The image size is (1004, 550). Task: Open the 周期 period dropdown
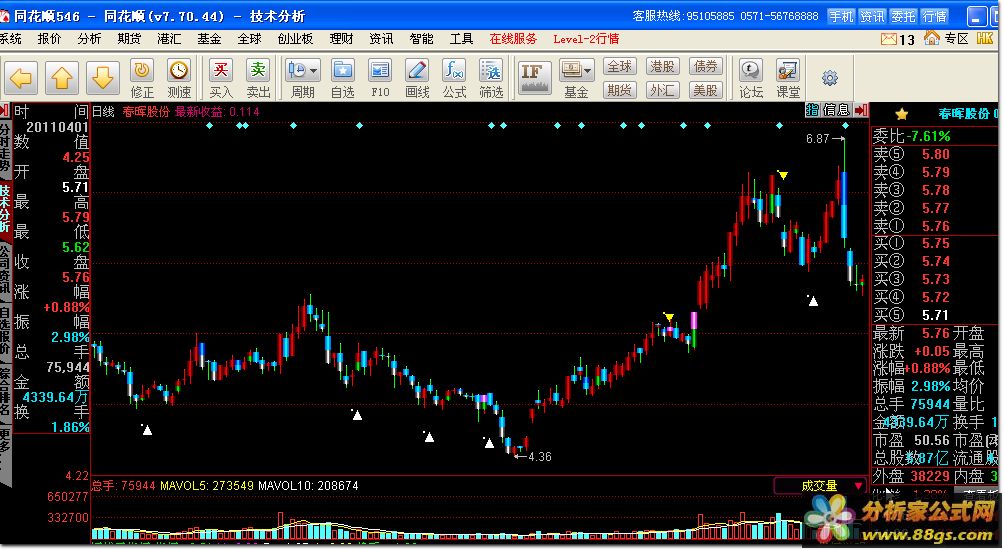[303, 79]
